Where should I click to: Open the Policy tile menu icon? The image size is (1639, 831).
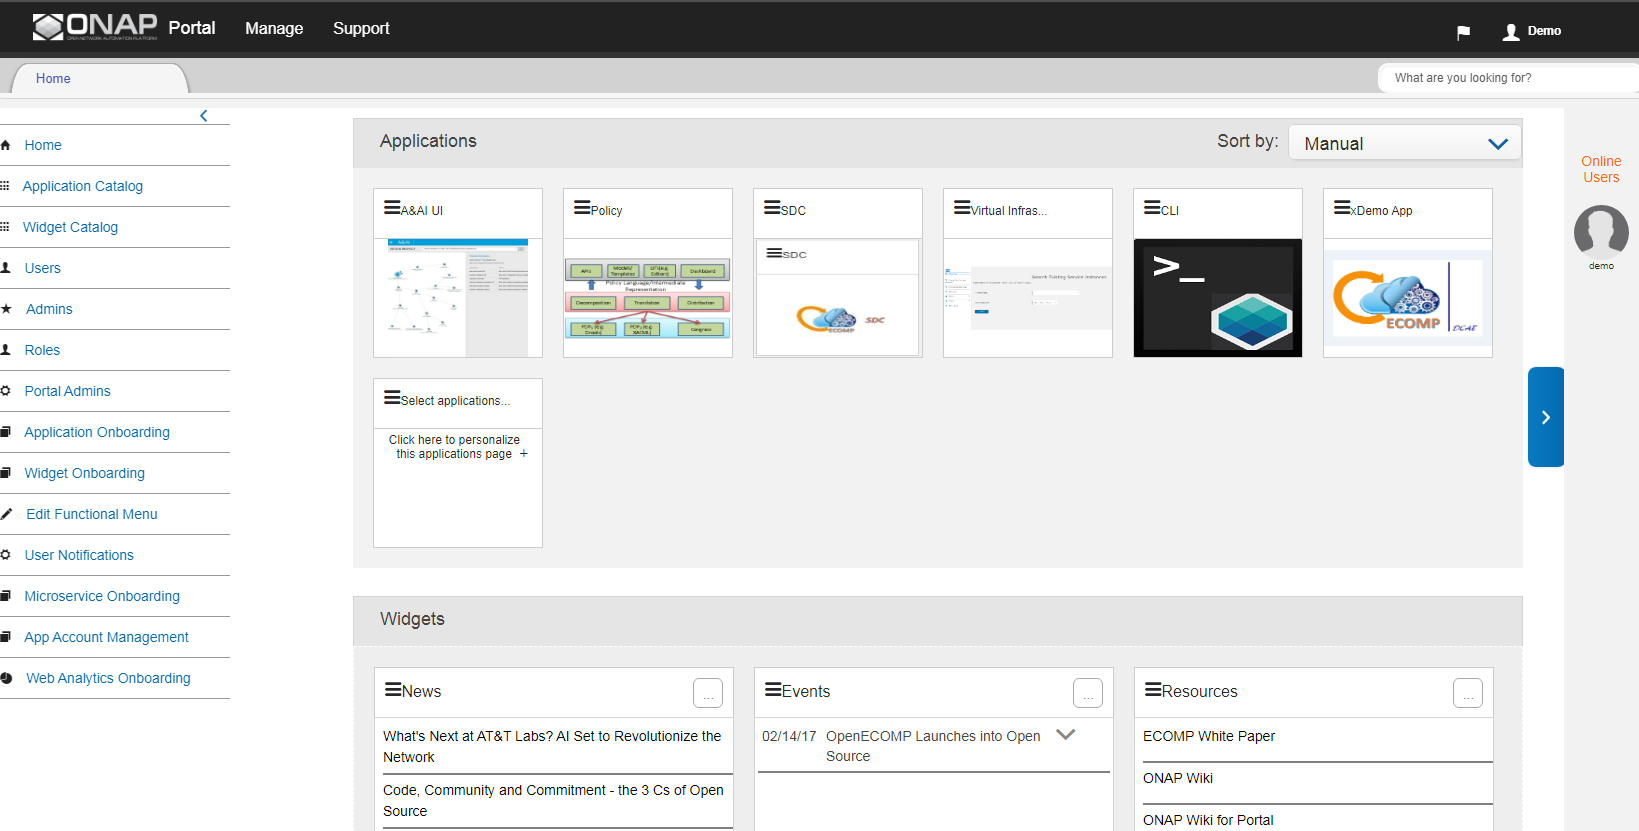(582, 208)
